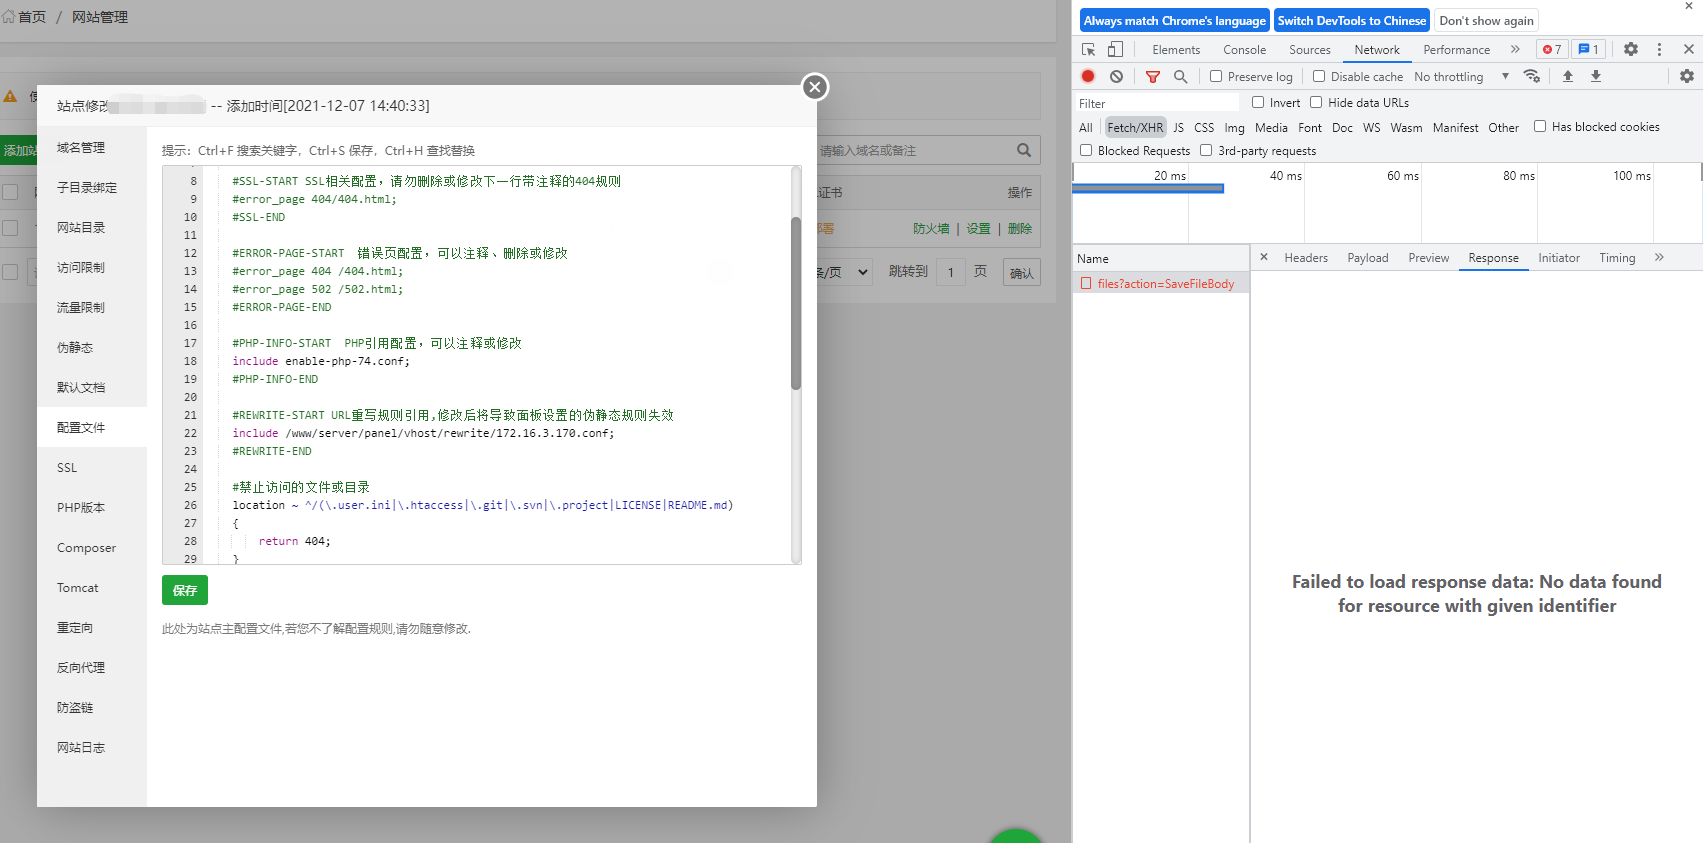Image resolution: width=1703 pixels, height=843 pixels.
Task: Click the green 保存 save button
Action: (x=185, y=590)
